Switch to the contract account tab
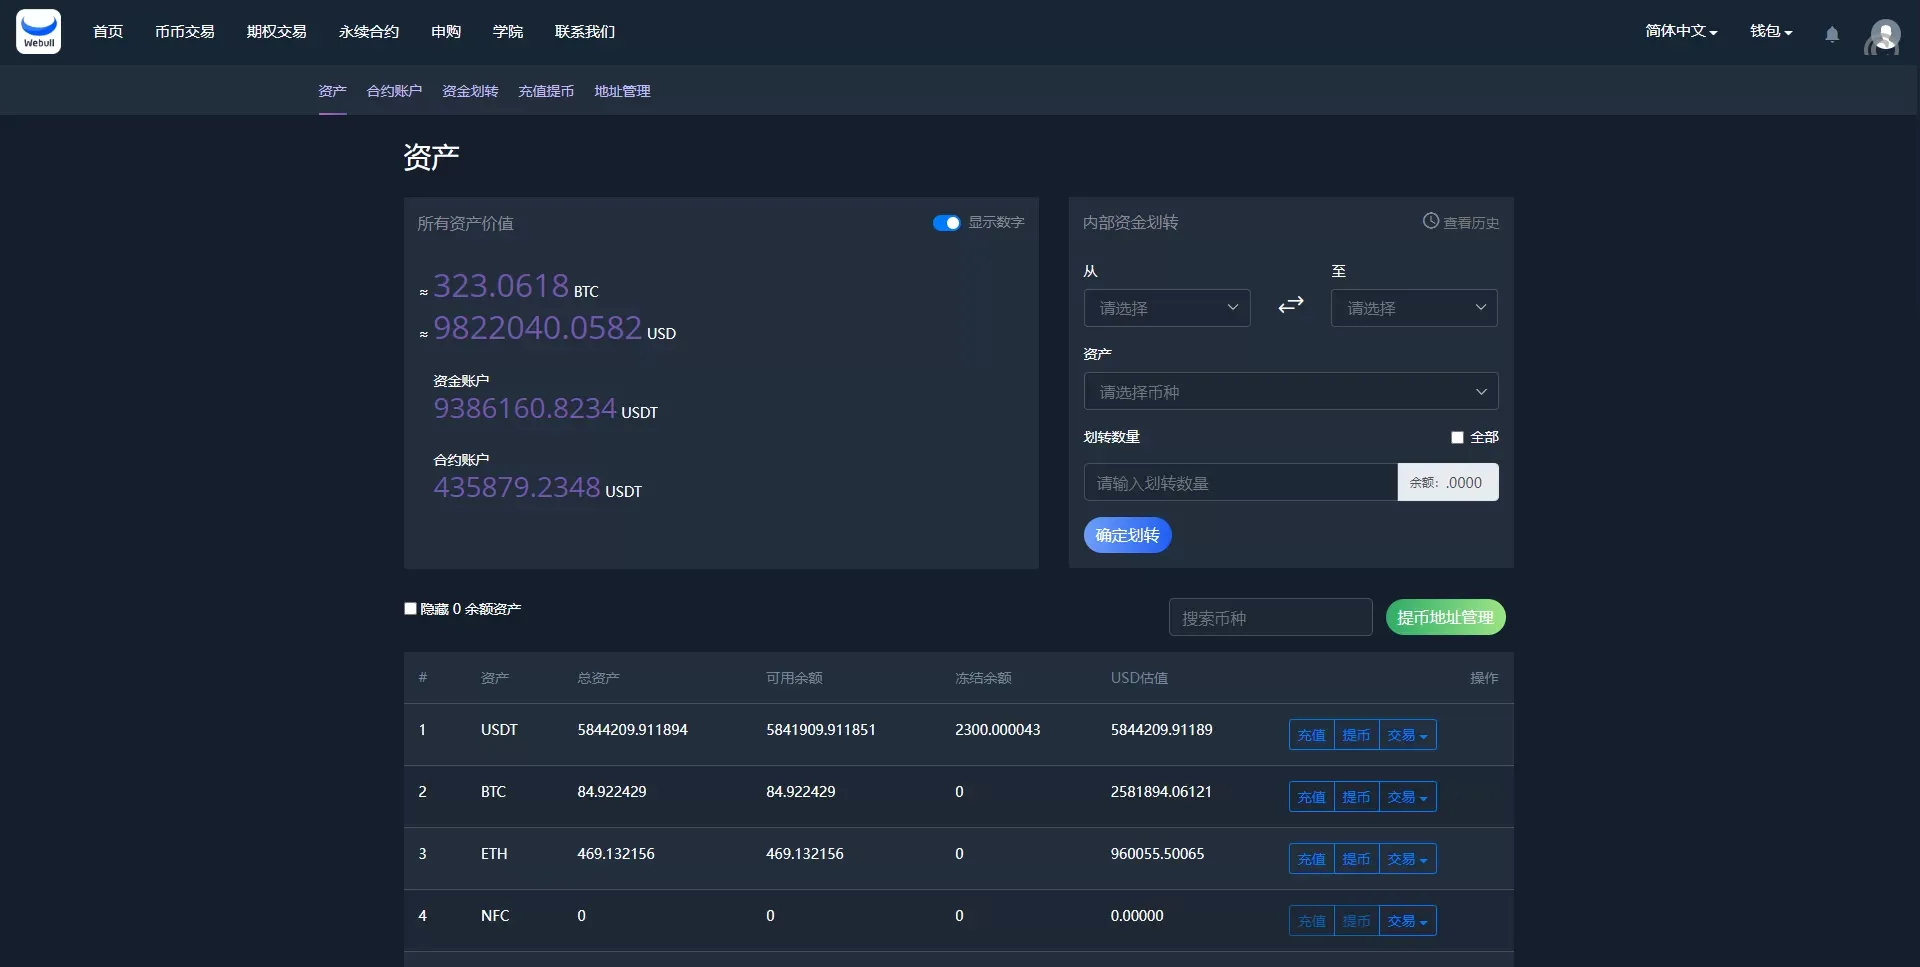 pos(394,91)
